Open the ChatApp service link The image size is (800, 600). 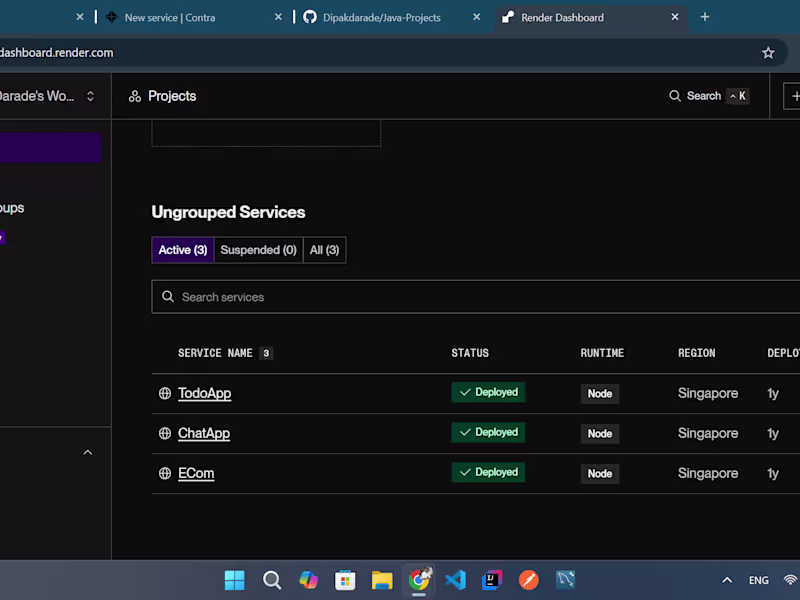204,433
